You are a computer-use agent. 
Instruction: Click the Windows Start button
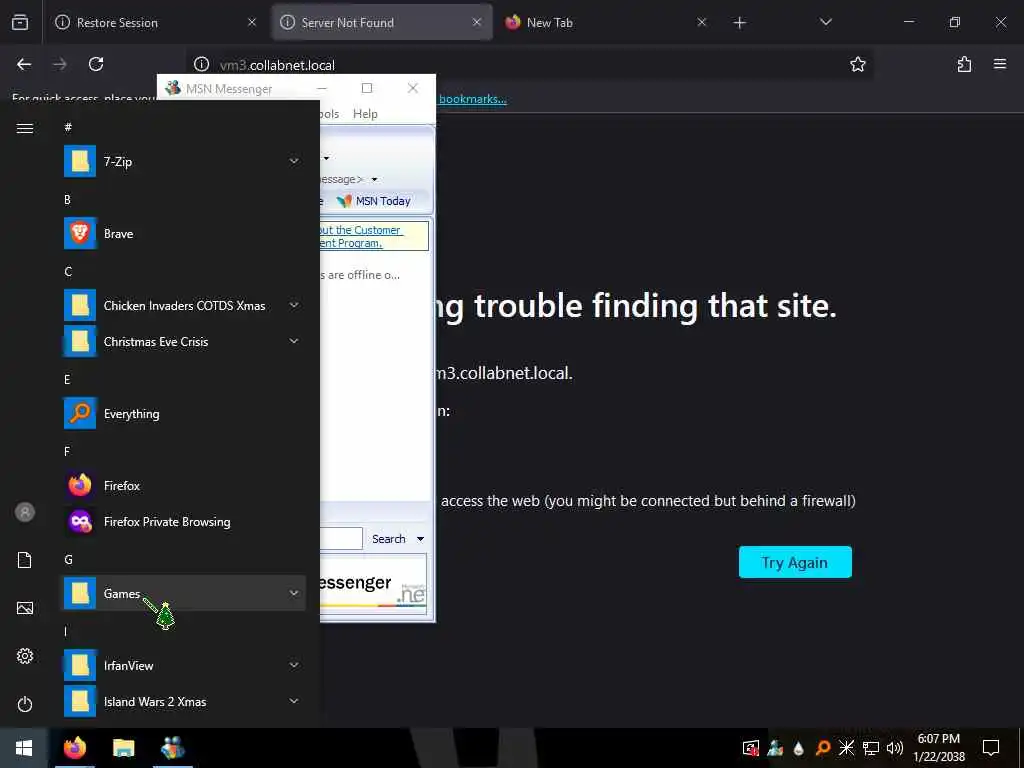tap(24, 748)
